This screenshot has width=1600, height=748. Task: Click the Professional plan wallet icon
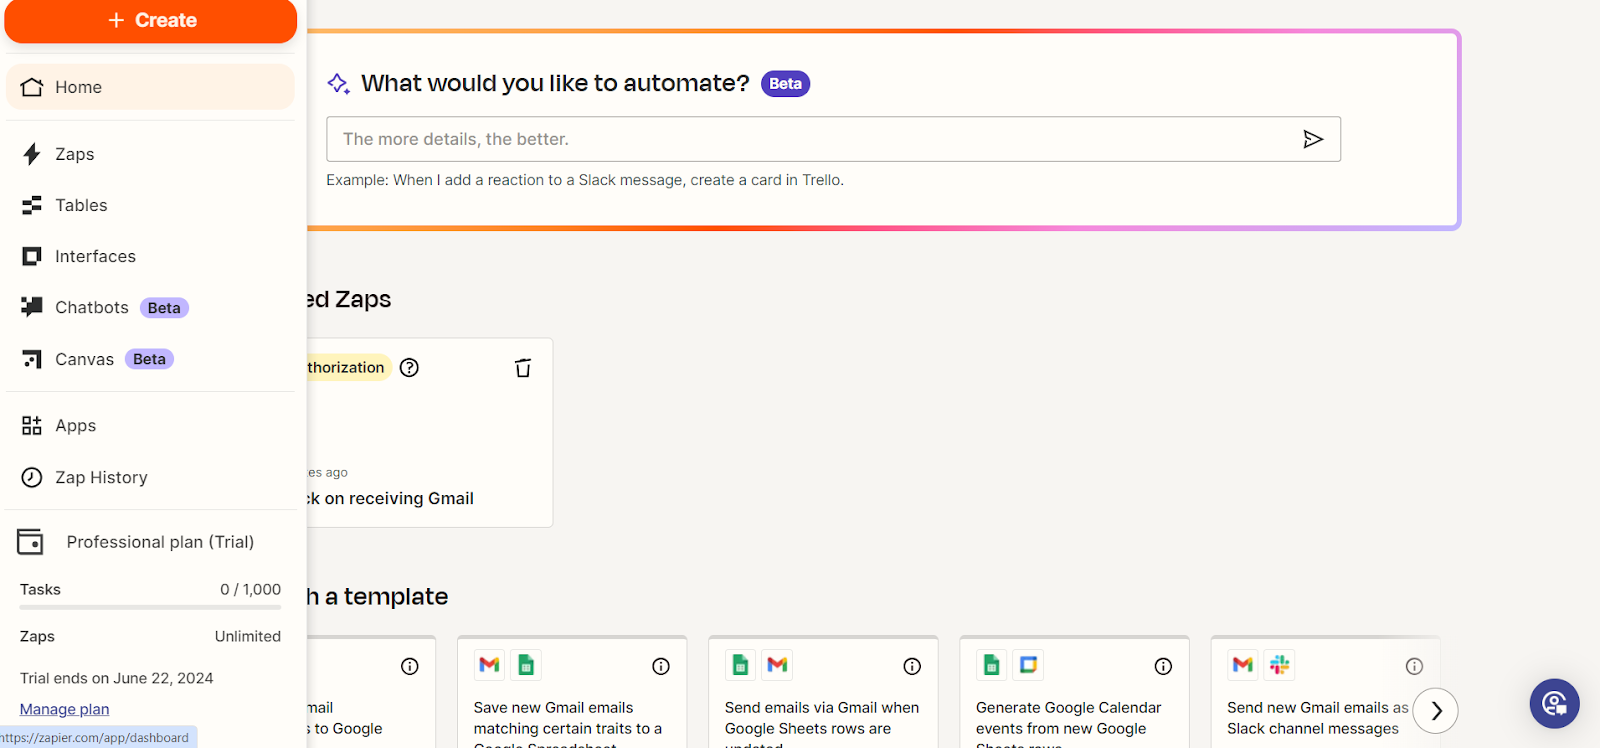[30, 542]
